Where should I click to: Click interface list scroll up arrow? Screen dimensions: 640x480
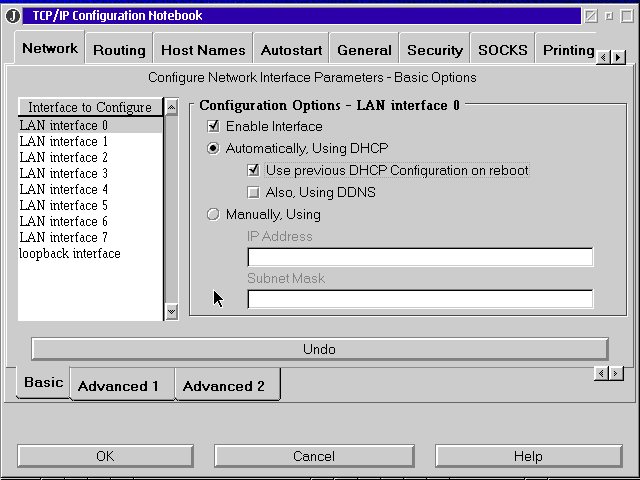(171, 107)
